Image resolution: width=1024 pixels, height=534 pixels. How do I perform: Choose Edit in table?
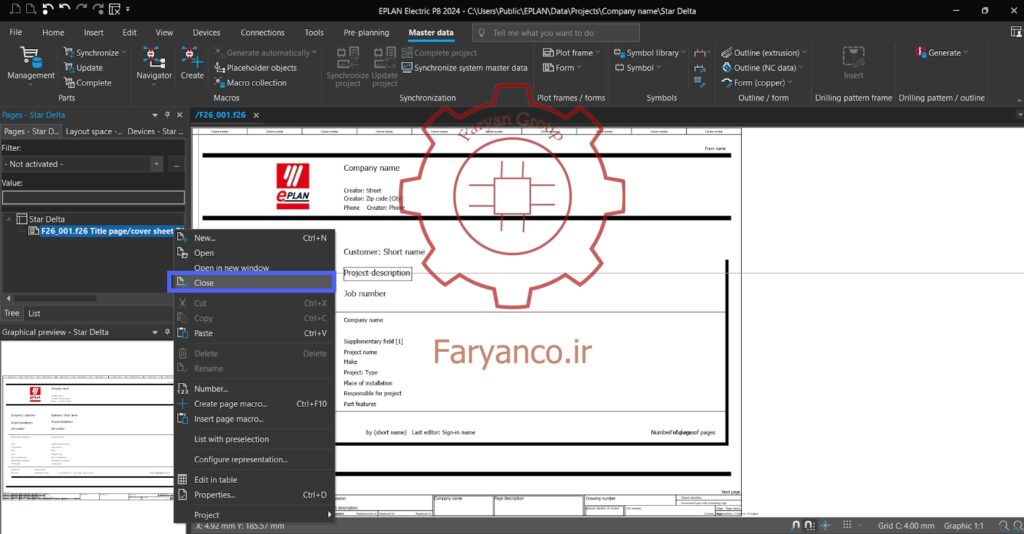(254, 480)
